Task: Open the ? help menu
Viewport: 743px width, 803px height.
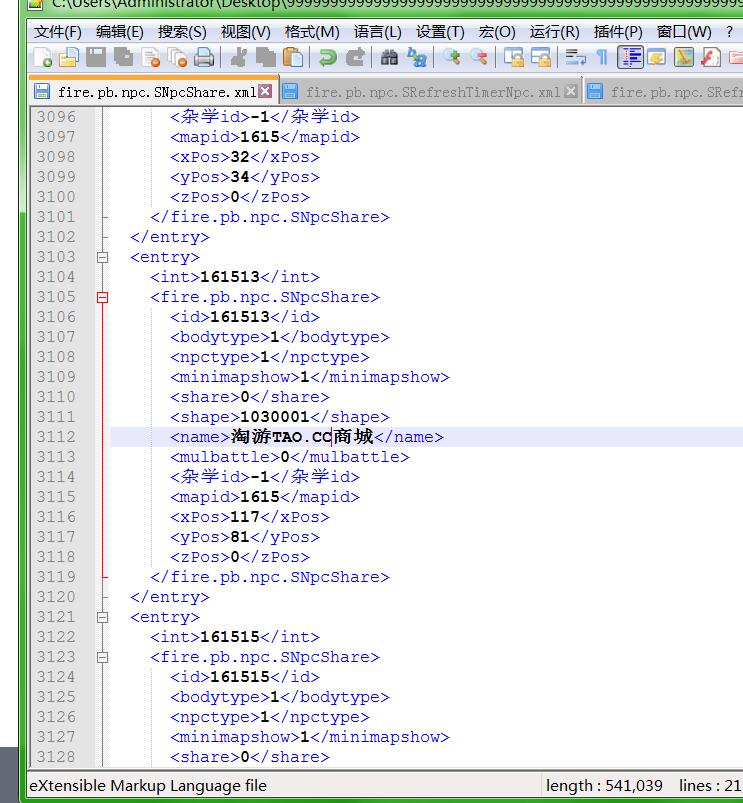Action: point(729,32)
